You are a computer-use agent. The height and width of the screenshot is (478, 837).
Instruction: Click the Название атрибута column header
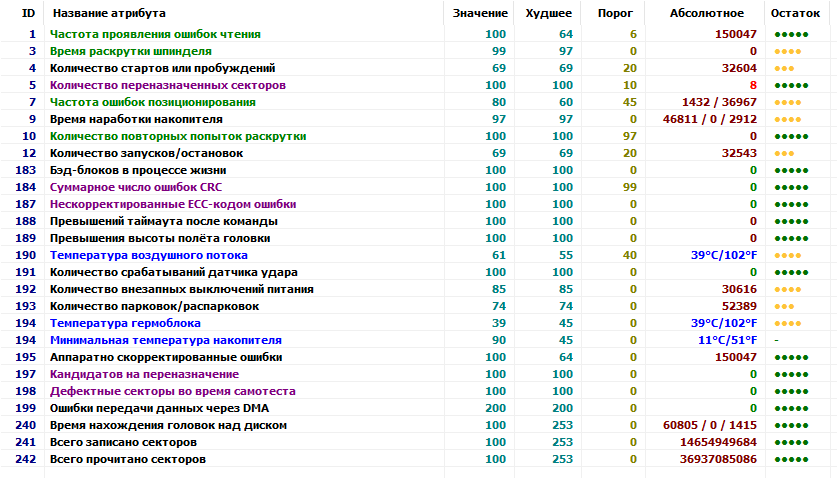click(x=109, y=13)
